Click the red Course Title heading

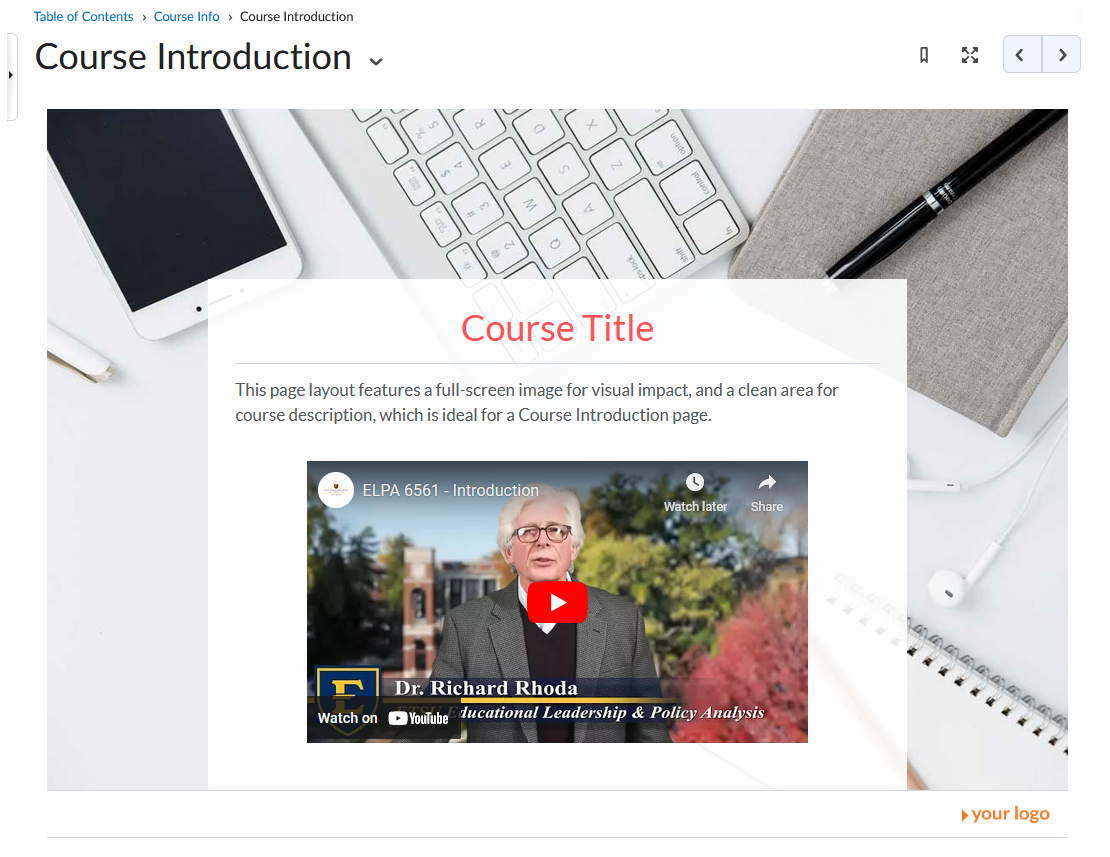point(557,328)
